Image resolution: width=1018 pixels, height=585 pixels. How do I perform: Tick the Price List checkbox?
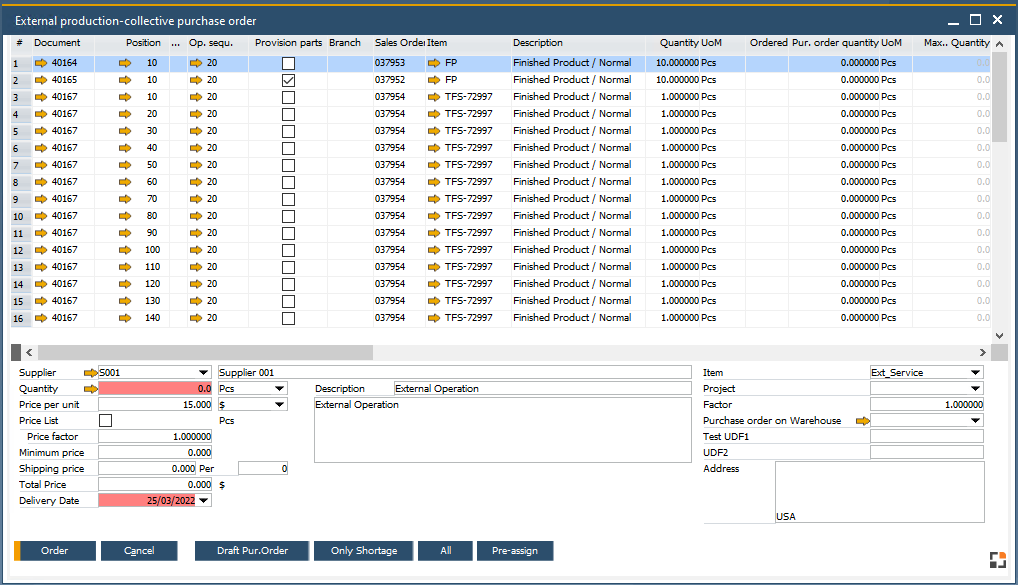point(106,421)
